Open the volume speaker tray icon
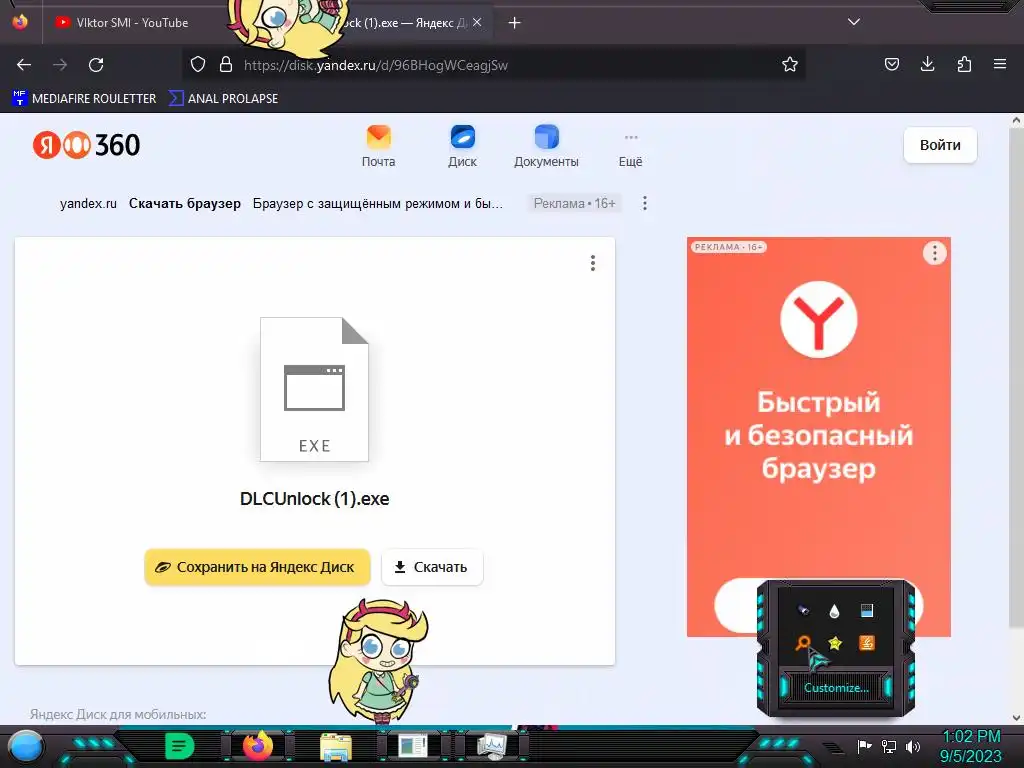This screenshot has height=768, width=1024. point(912,746)
